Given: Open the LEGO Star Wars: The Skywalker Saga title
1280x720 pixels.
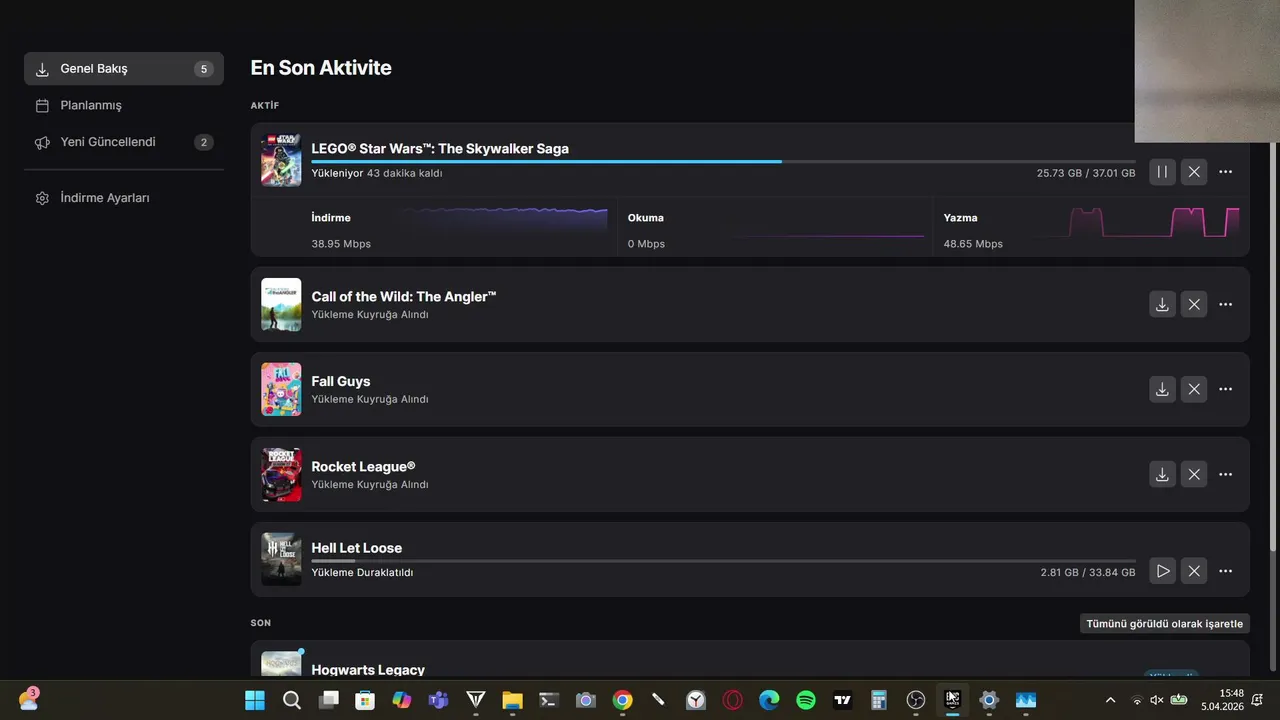Looking at the screenshot, I should [440, 148].
